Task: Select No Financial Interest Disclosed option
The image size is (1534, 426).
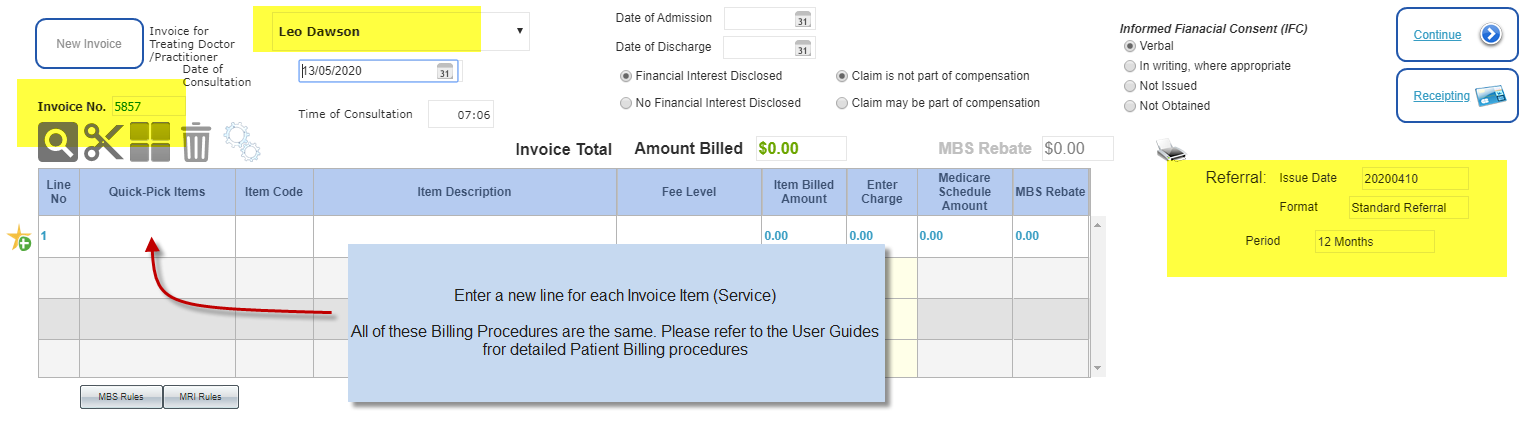Action: tap(626, 103)
